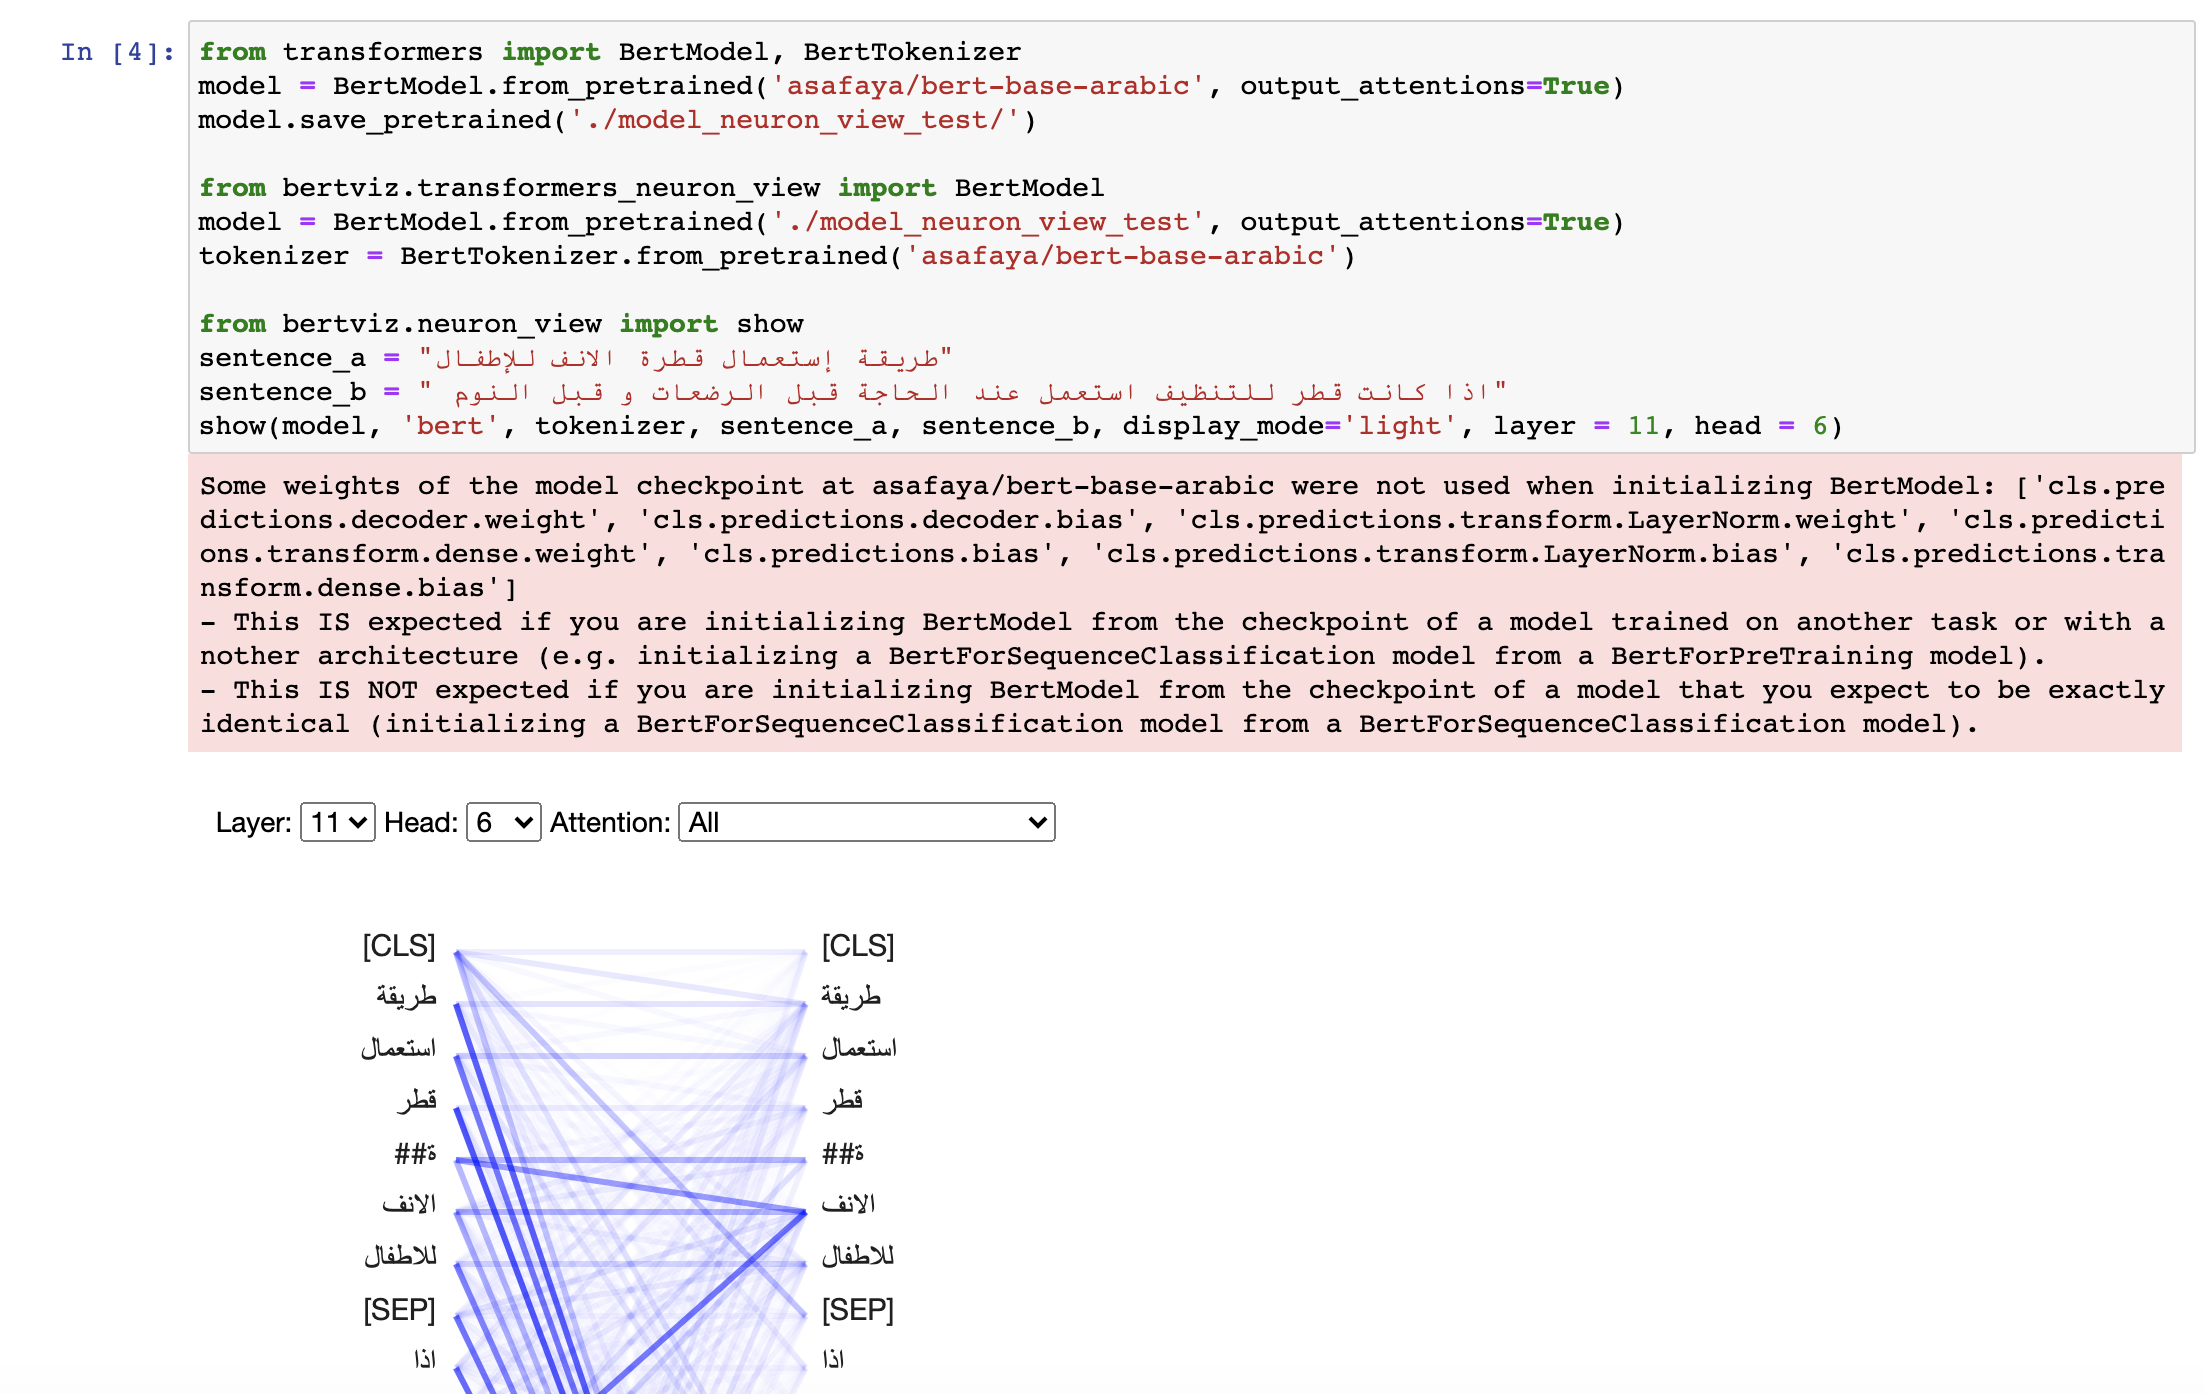Open the Attention dropdown showing All
The image size is (2204, 1394).
point(865,822)
